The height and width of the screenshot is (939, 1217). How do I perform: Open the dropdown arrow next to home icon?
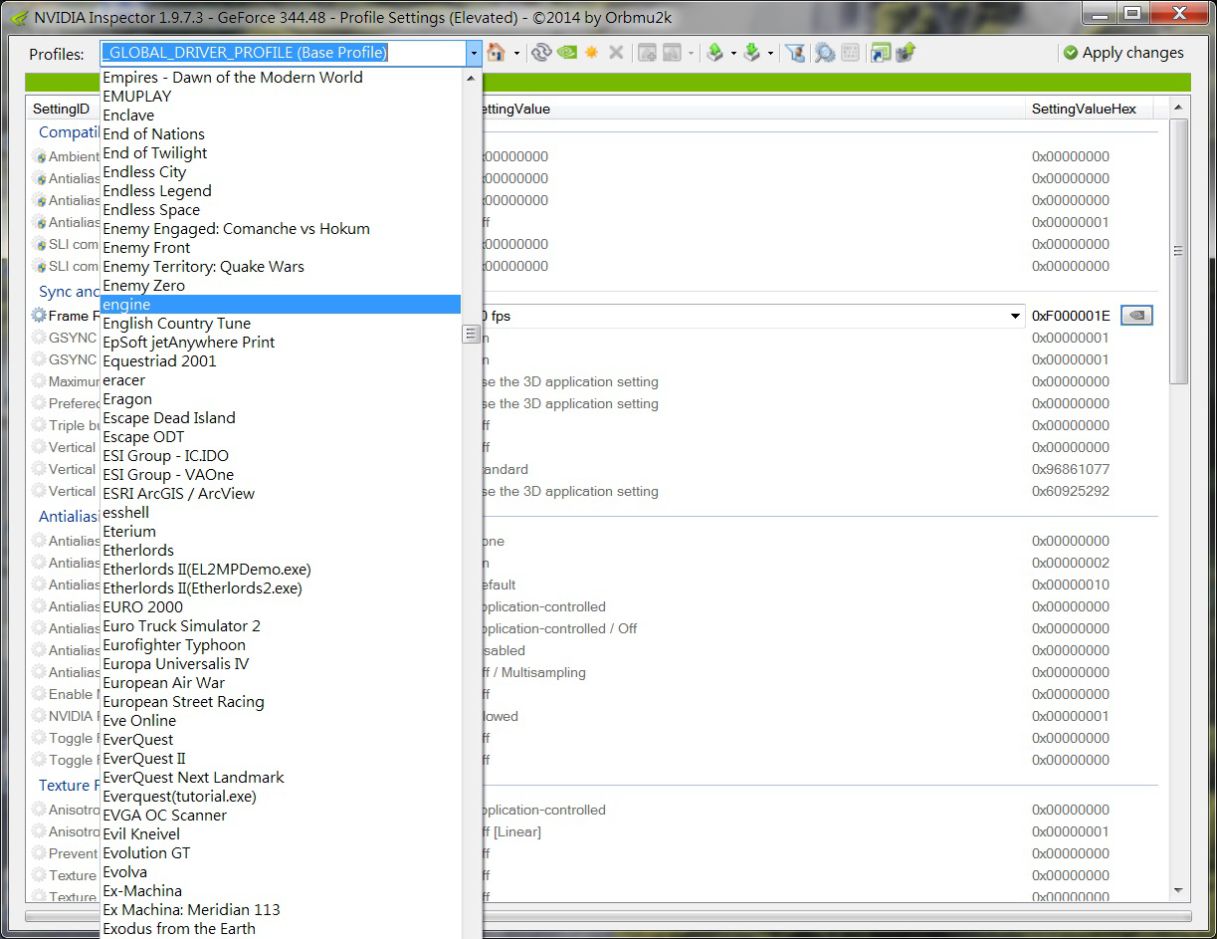pyautogui.click(x=517, y=53)
